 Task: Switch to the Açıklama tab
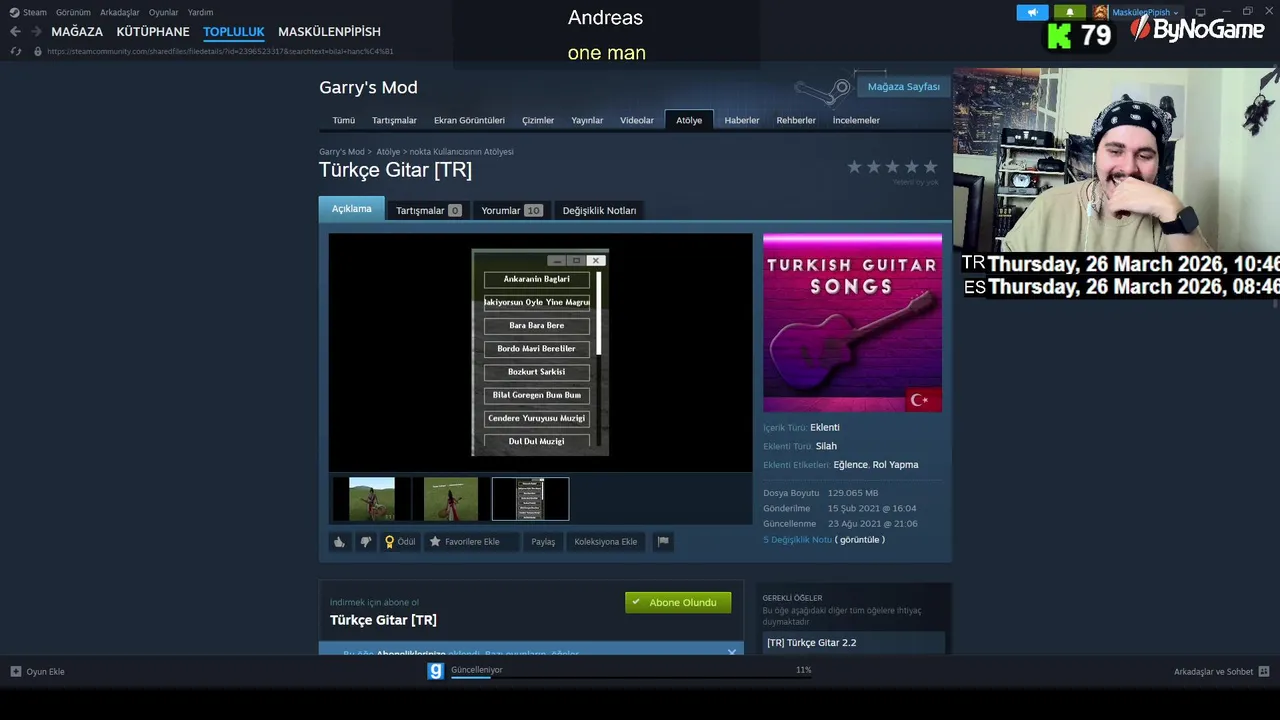pos(352,209)
